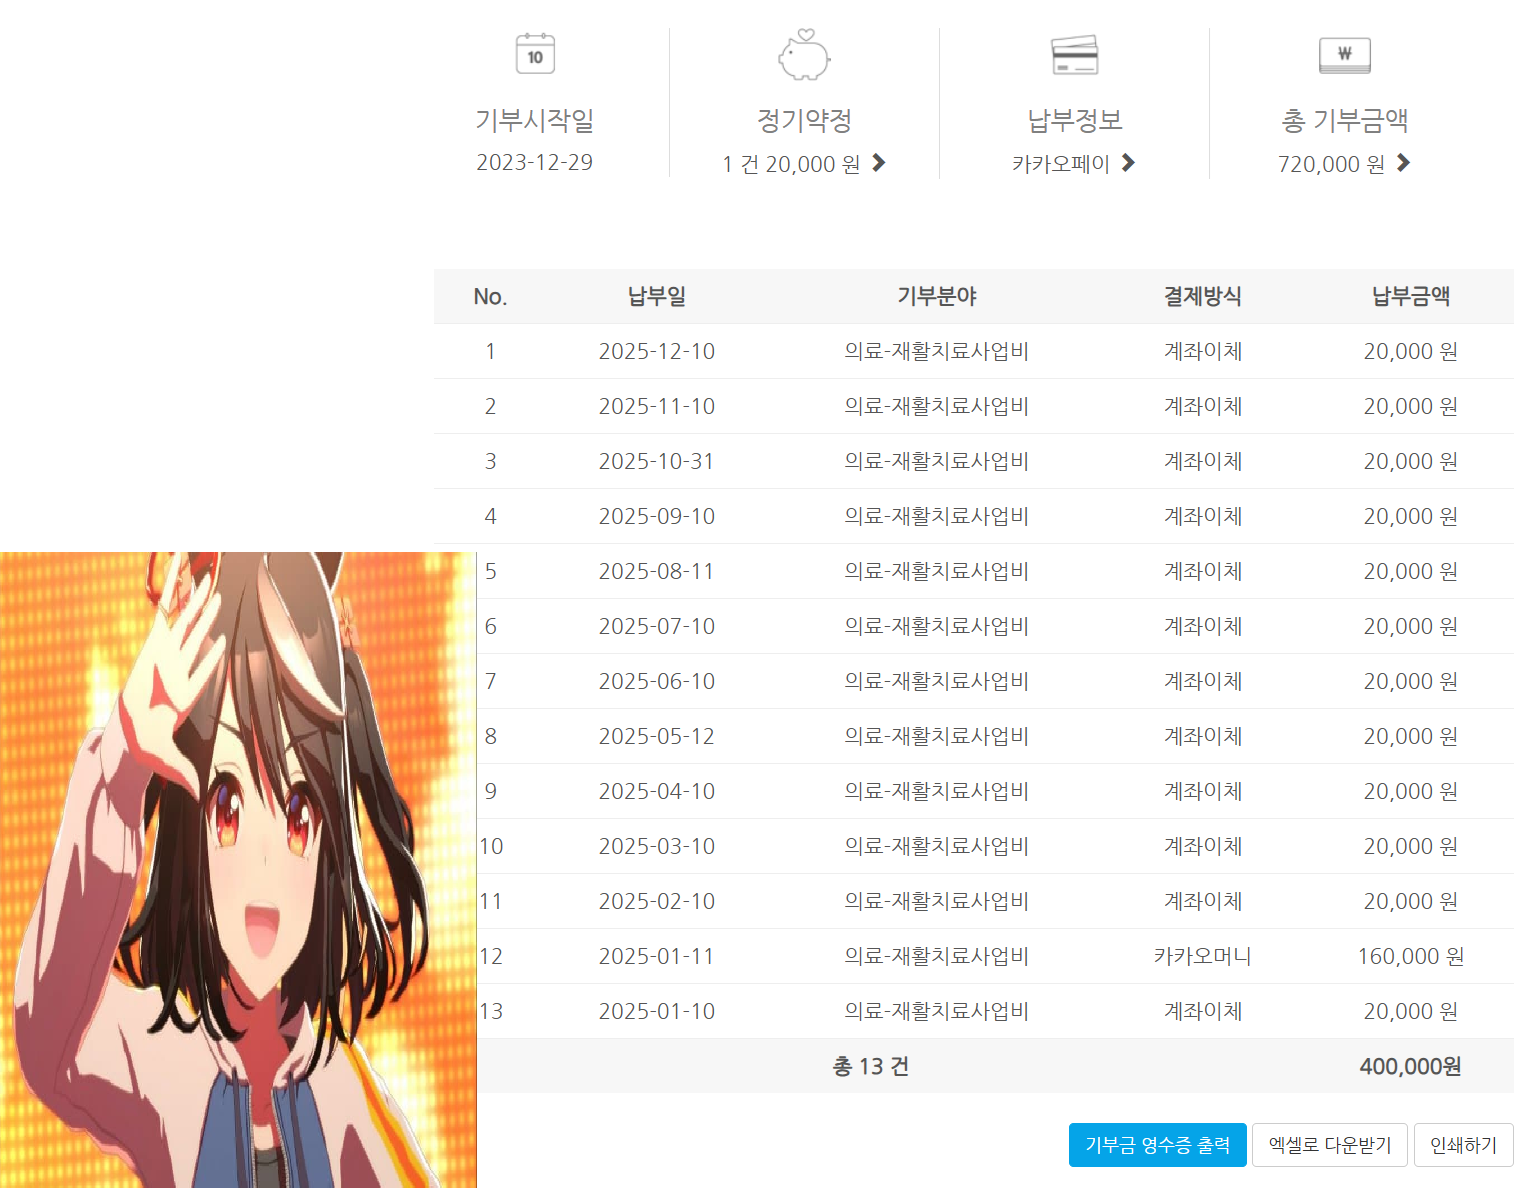Click the 엑셀로 다운받기 button
1524x1188 pixels.
click(x=1329, y=1145)
